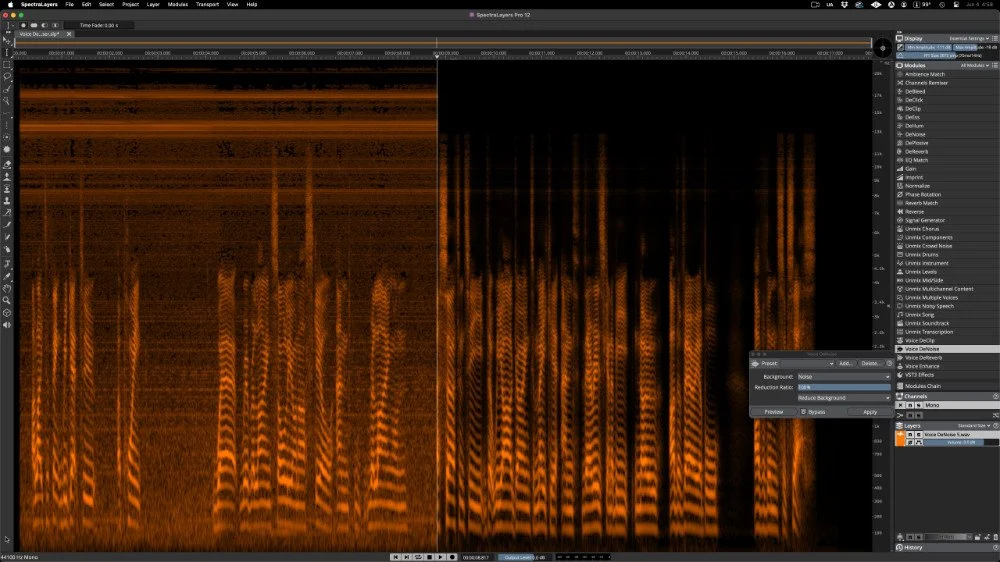
Task: Select the rectangular selection tool
Action: pyautogui.click(x=7, y=64)
